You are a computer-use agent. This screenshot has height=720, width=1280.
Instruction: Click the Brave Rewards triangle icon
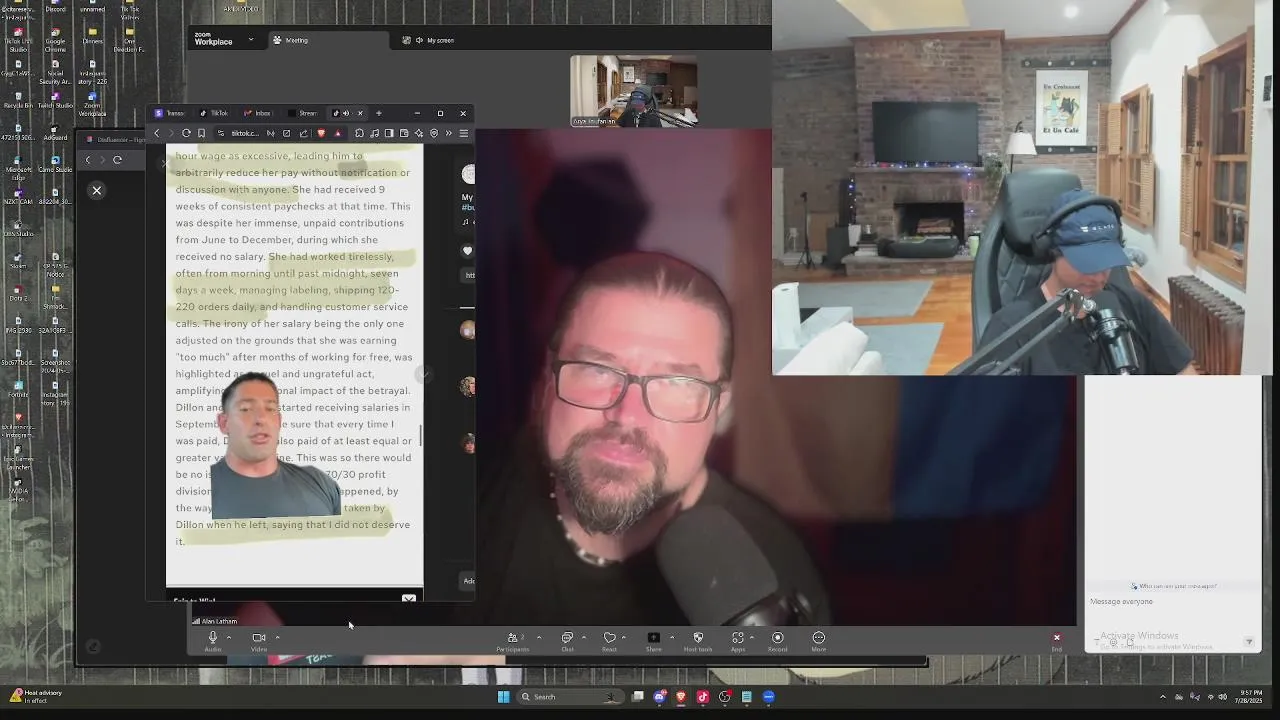(x=338, y=133)
